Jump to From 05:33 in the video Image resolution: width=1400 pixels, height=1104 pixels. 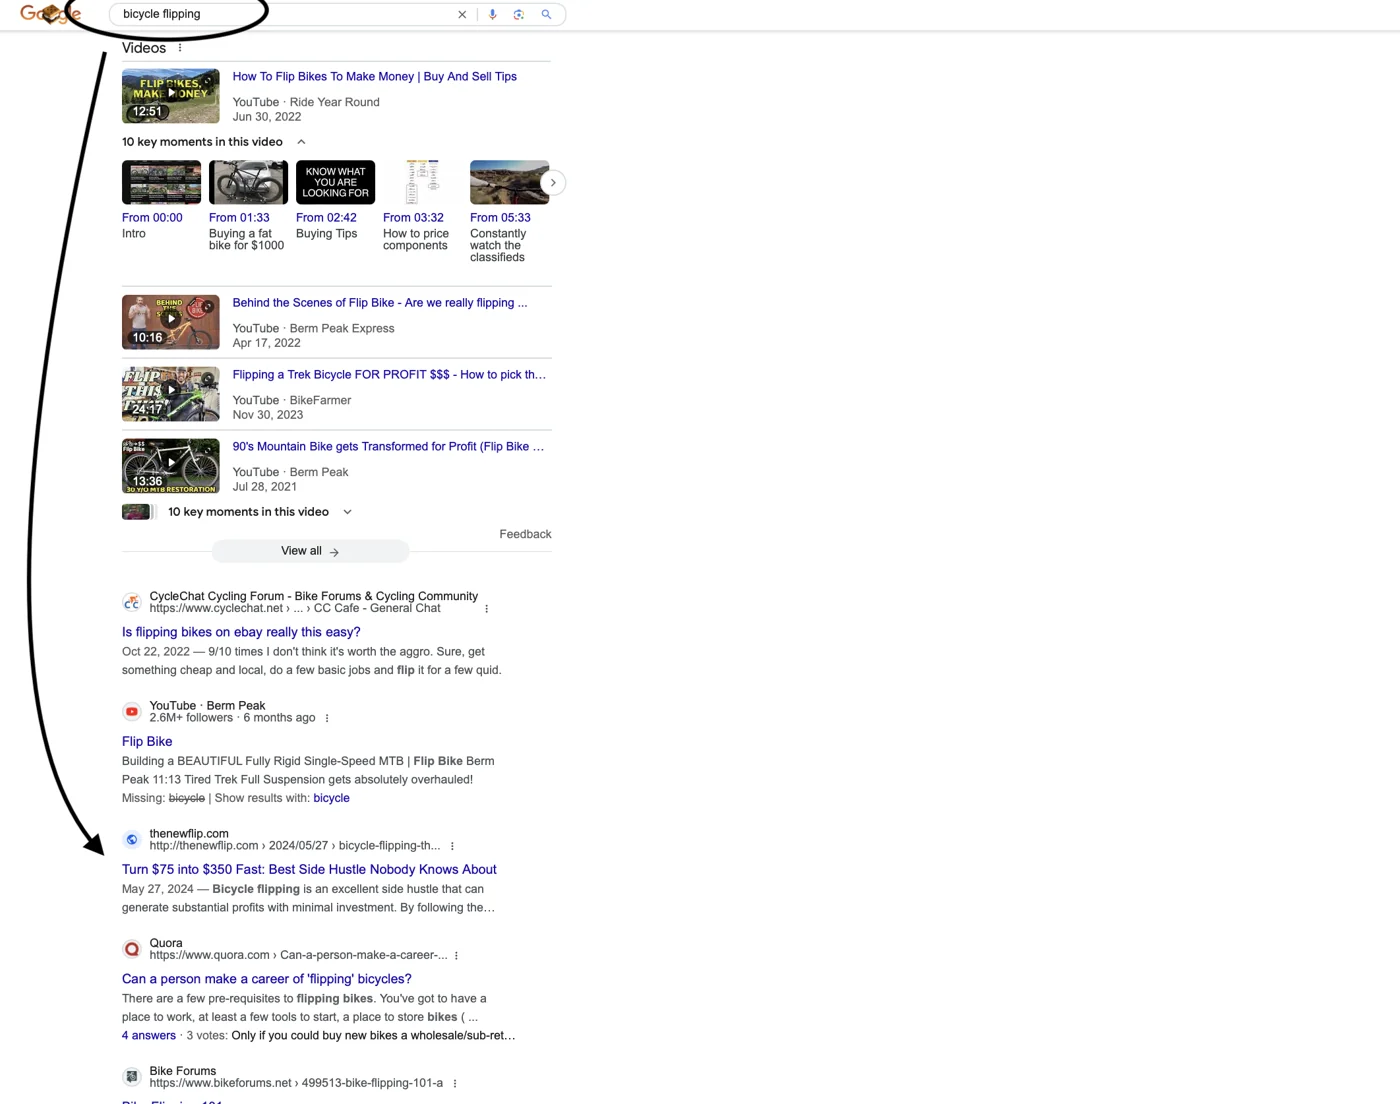tap(500, 218)
